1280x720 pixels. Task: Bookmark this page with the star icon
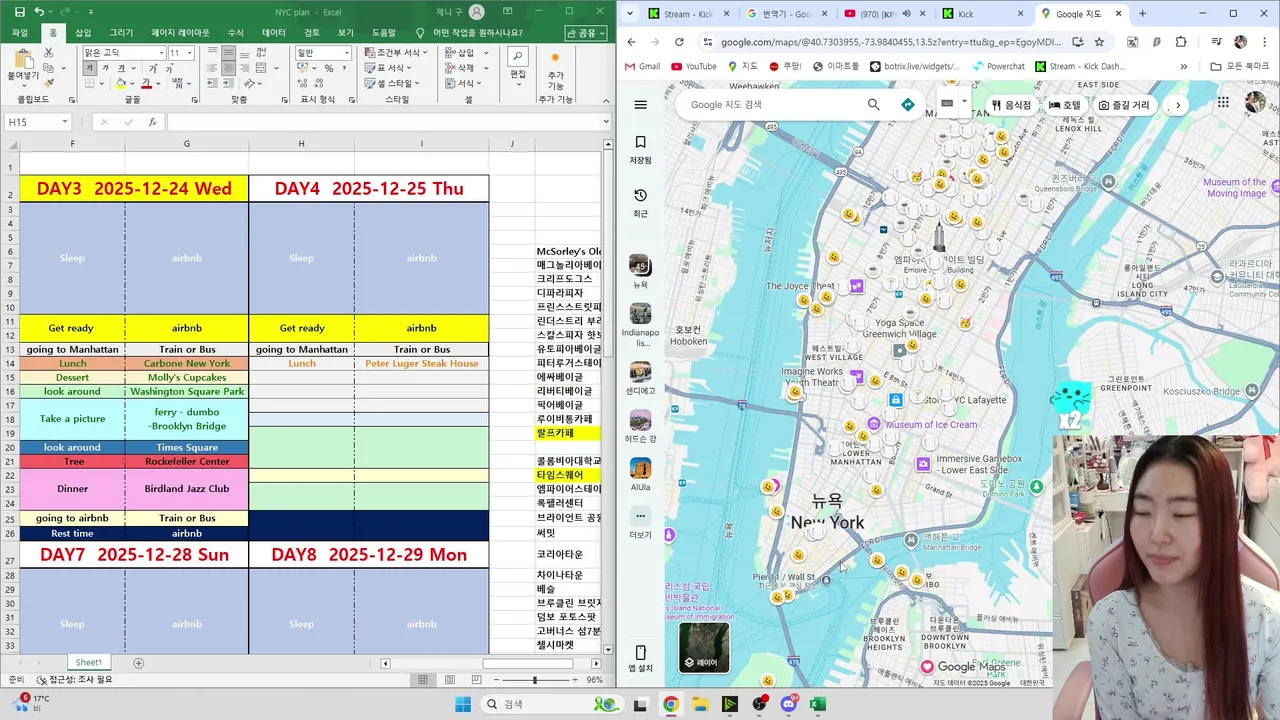[1099, 42]
